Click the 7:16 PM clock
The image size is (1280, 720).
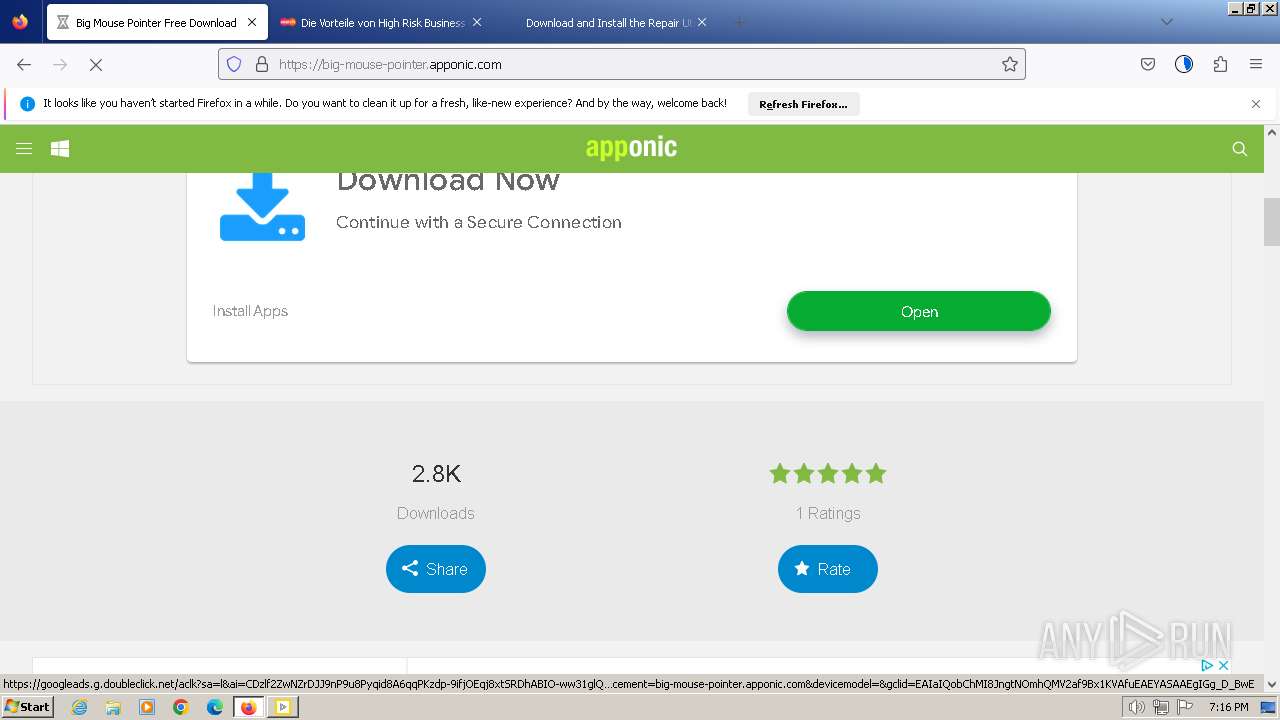pyautogui.click(x=1228, y=707)
